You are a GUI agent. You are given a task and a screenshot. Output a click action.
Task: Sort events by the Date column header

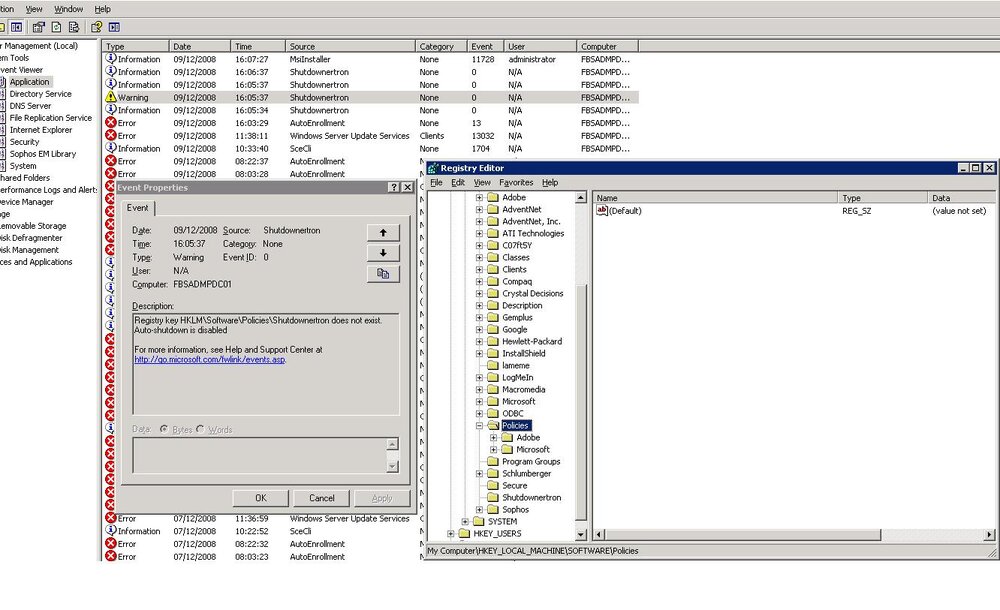200,46
